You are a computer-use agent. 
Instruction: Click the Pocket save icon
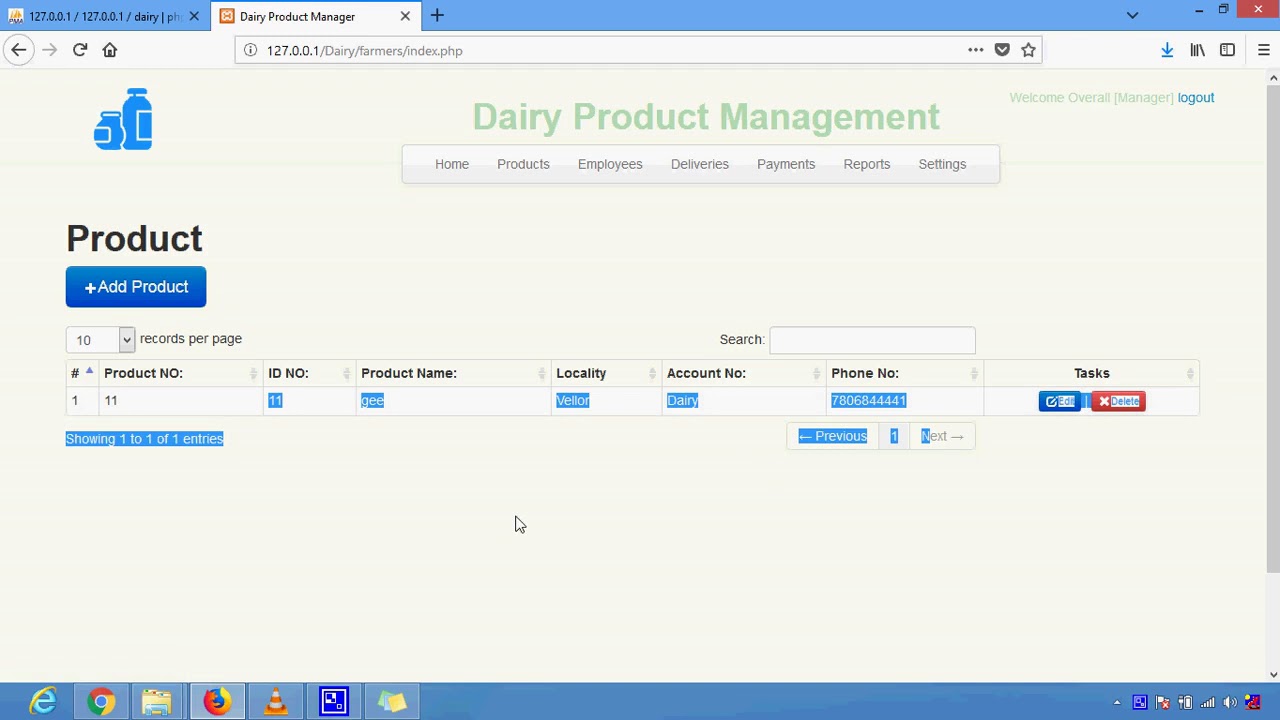(x=1002, y=50)
